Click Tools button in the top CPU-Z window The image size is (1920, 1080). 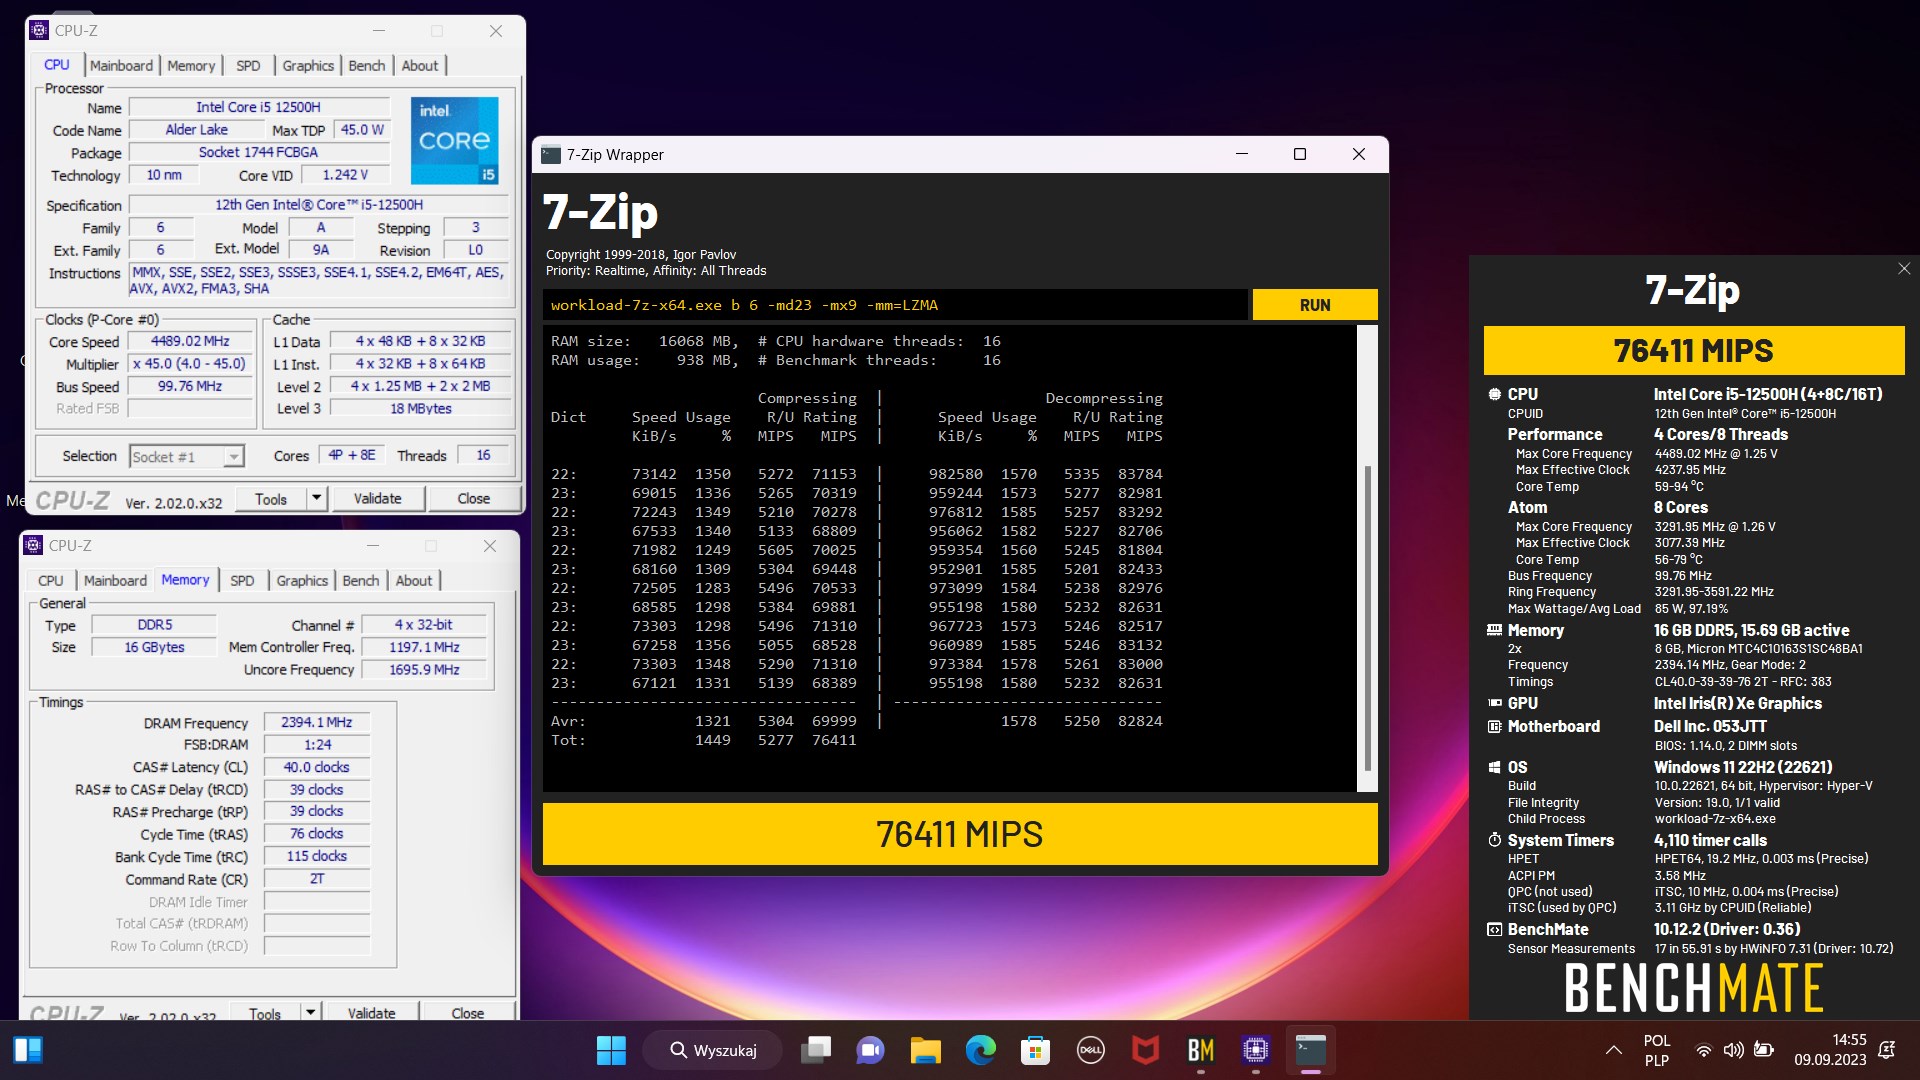271,498
